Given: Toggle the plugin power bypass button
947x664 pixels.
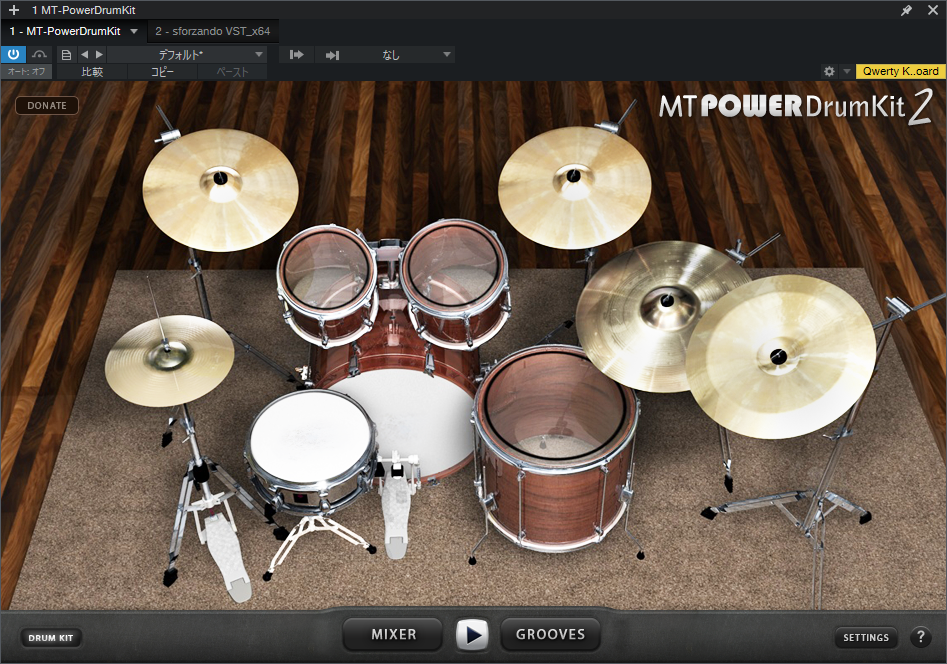Looking at the screenshot, I should [x=13, y=54].
